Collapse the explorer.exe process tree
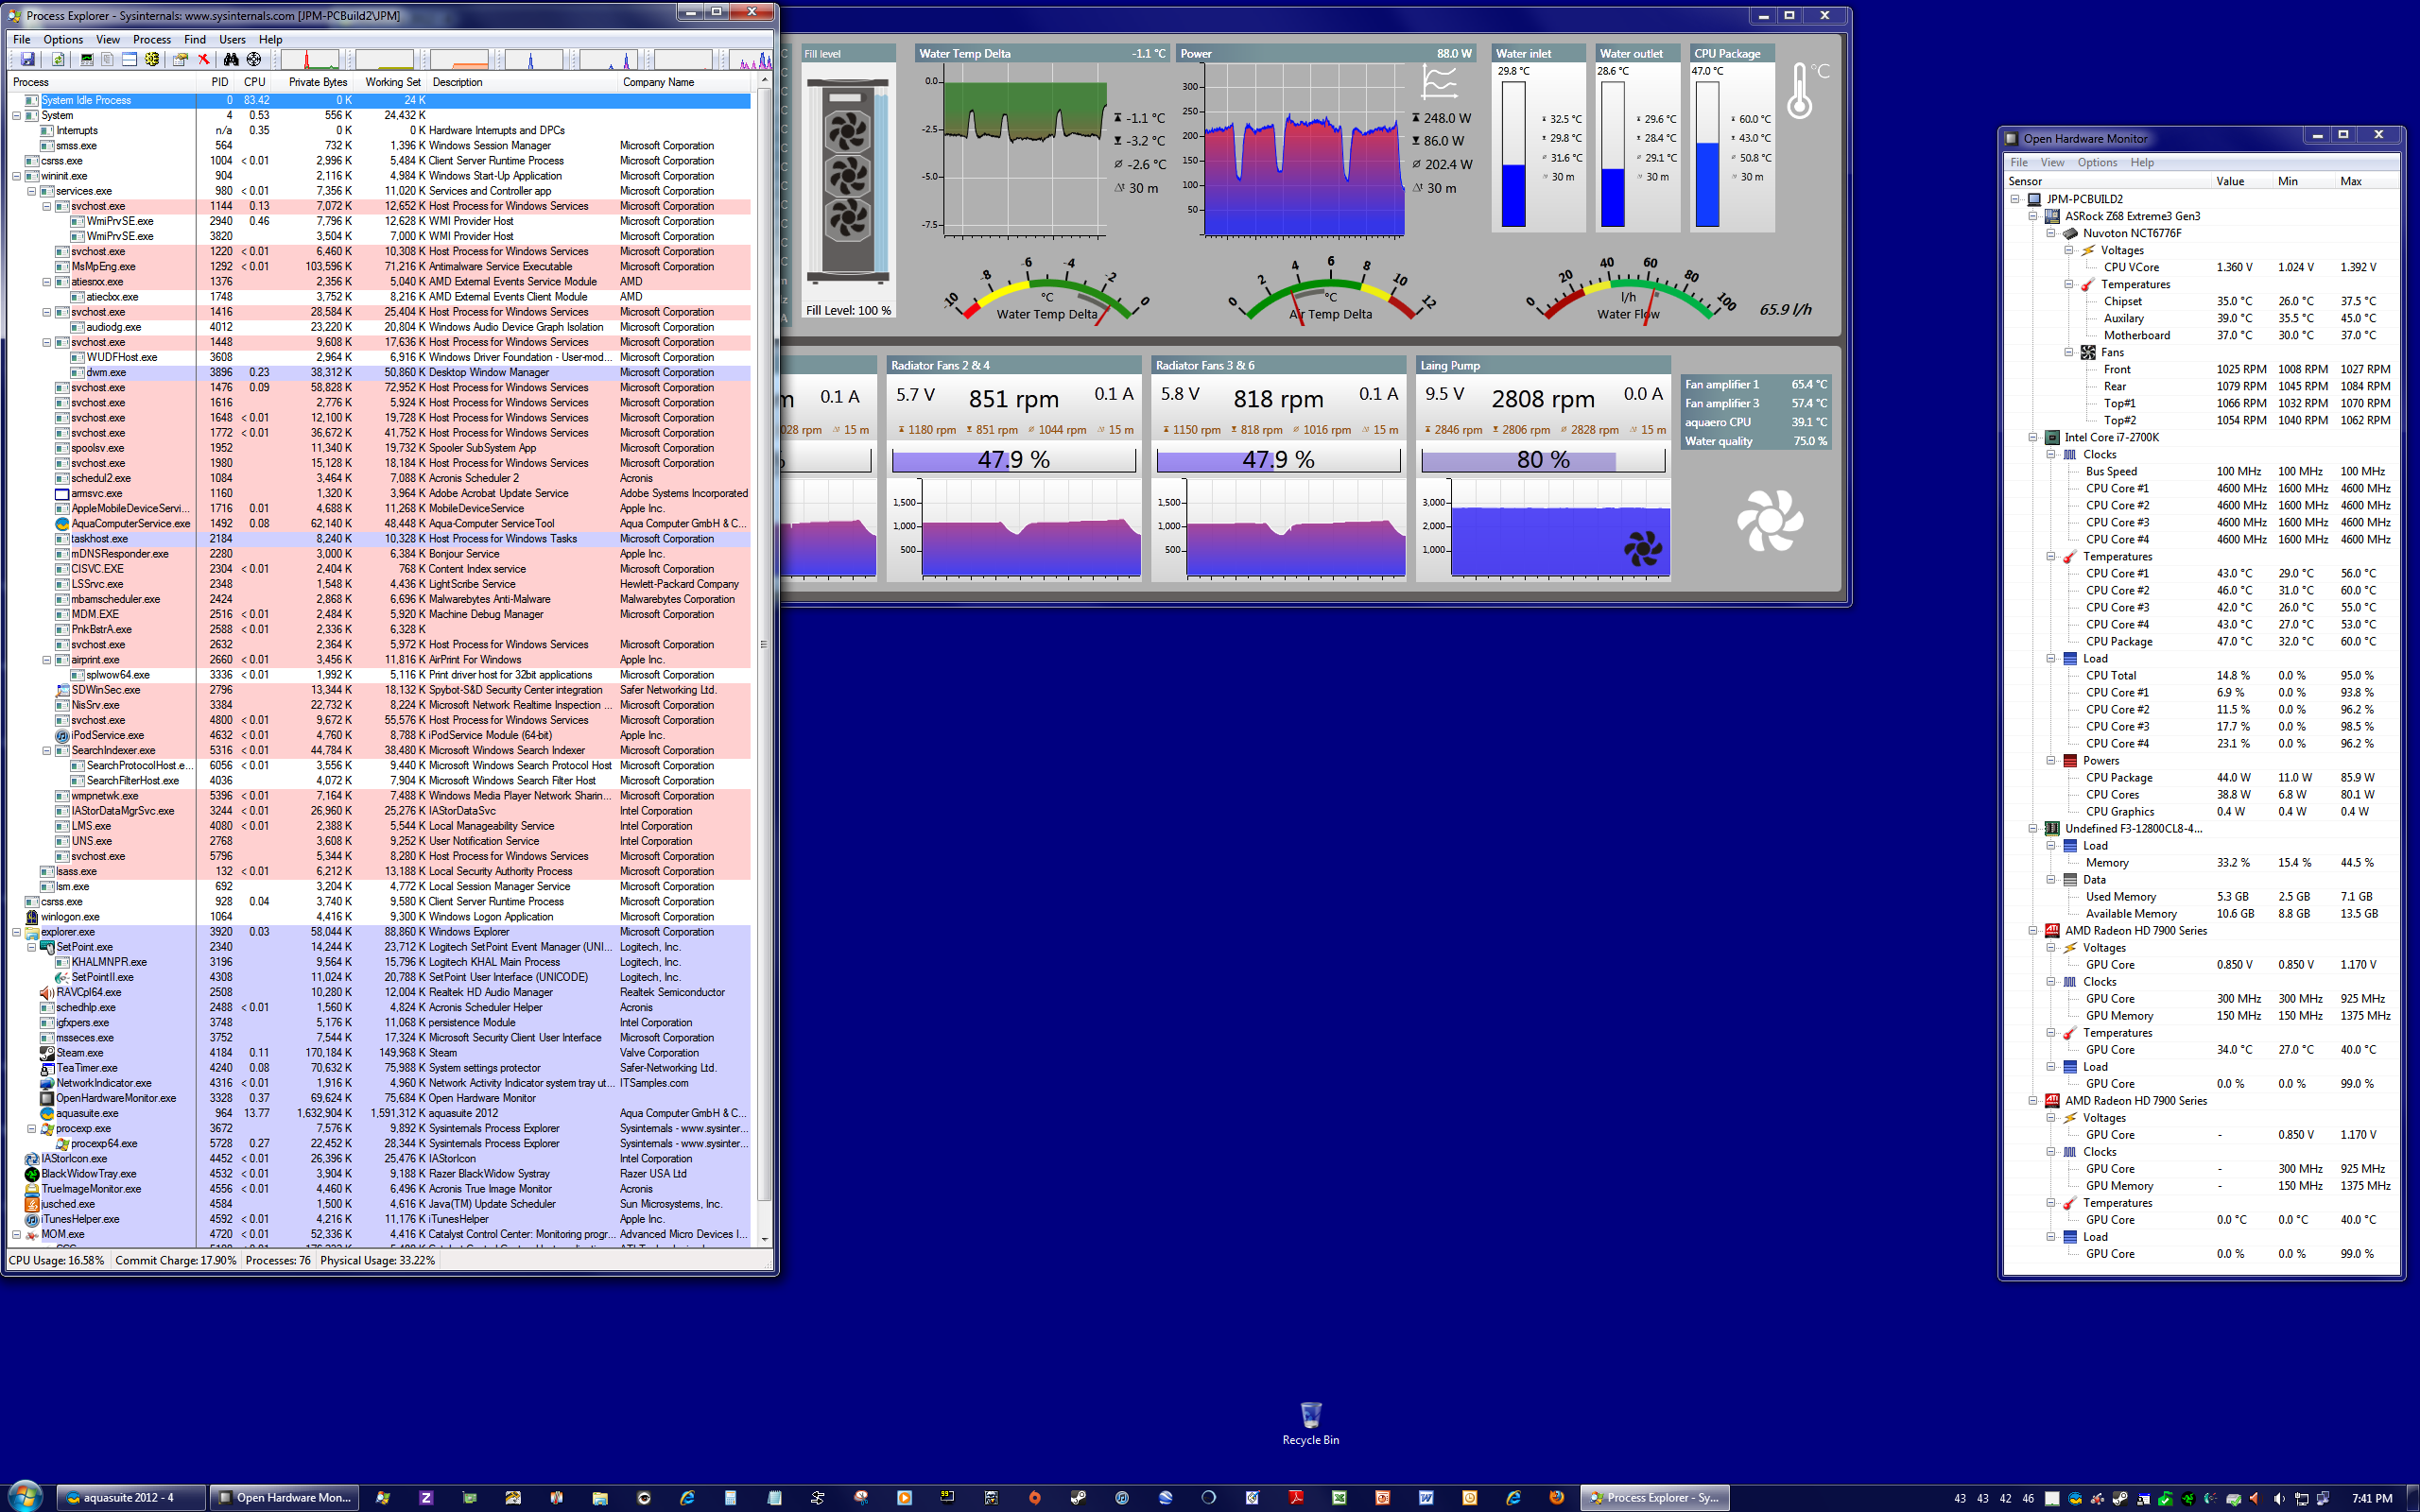Screen dimensions: 2420x1512 17,932
